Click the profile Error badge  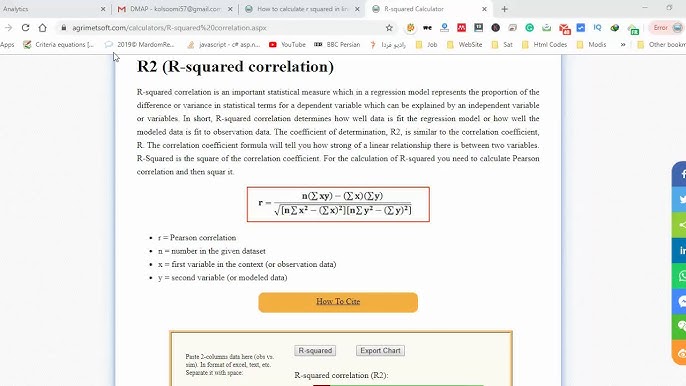tap(666, 28)
